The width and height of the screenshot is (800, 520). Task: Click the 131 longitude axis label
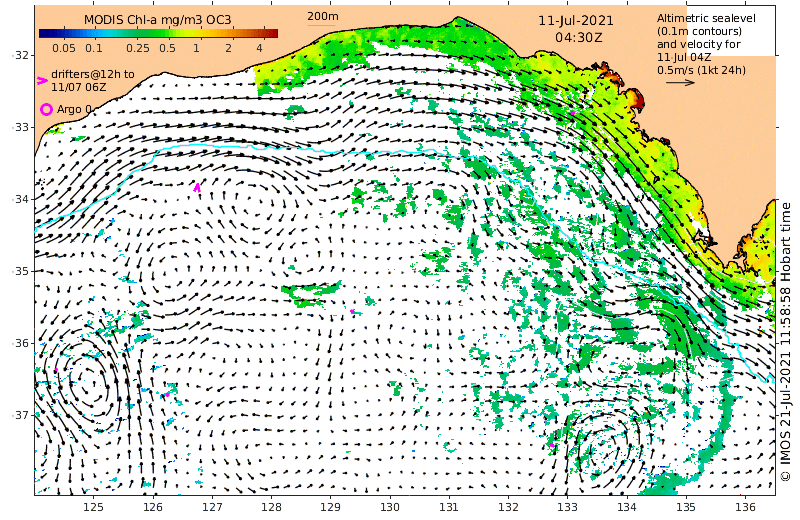[x=449, y=507]
